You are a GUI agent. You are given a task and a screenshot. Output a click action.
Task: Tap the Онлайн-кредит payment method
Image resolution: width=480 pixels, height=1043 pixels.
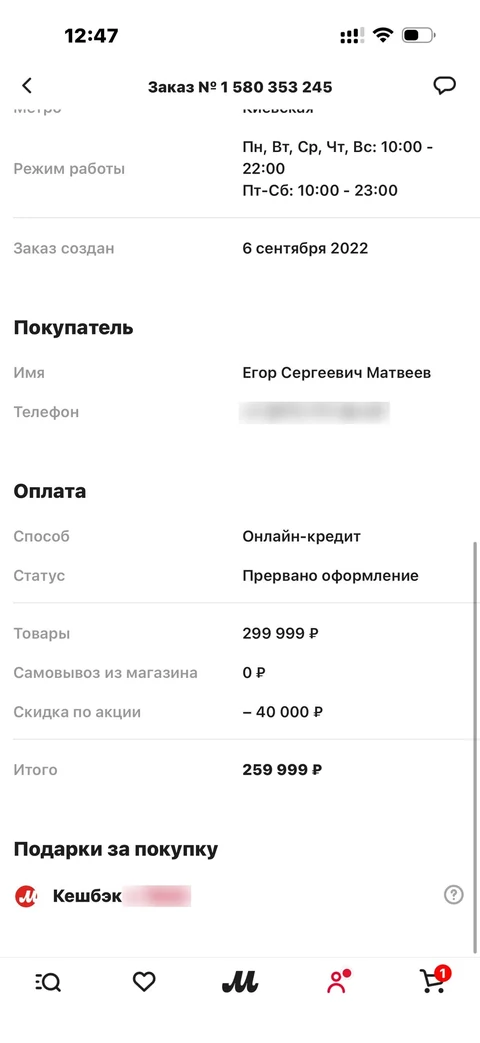click(x=301, y=536)
